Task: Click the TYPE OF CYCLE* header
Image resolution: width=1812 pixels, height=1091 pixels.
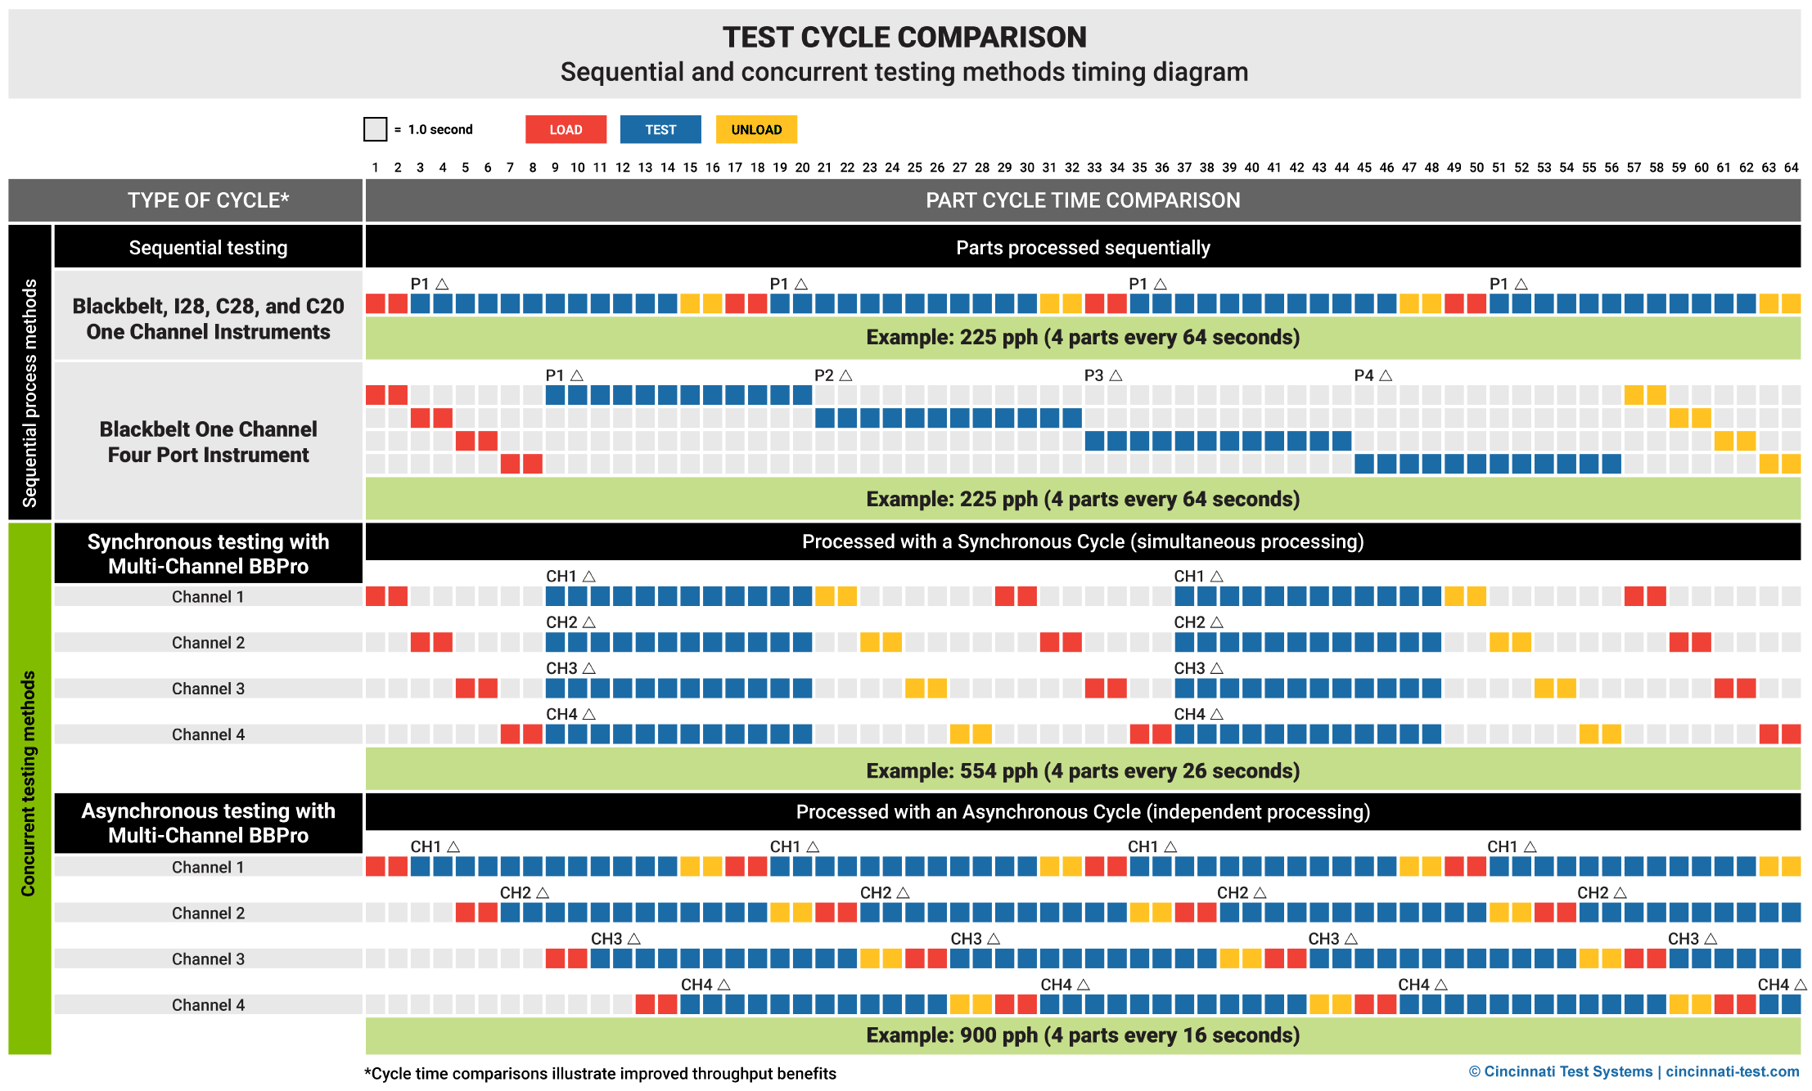Action: 208,201
